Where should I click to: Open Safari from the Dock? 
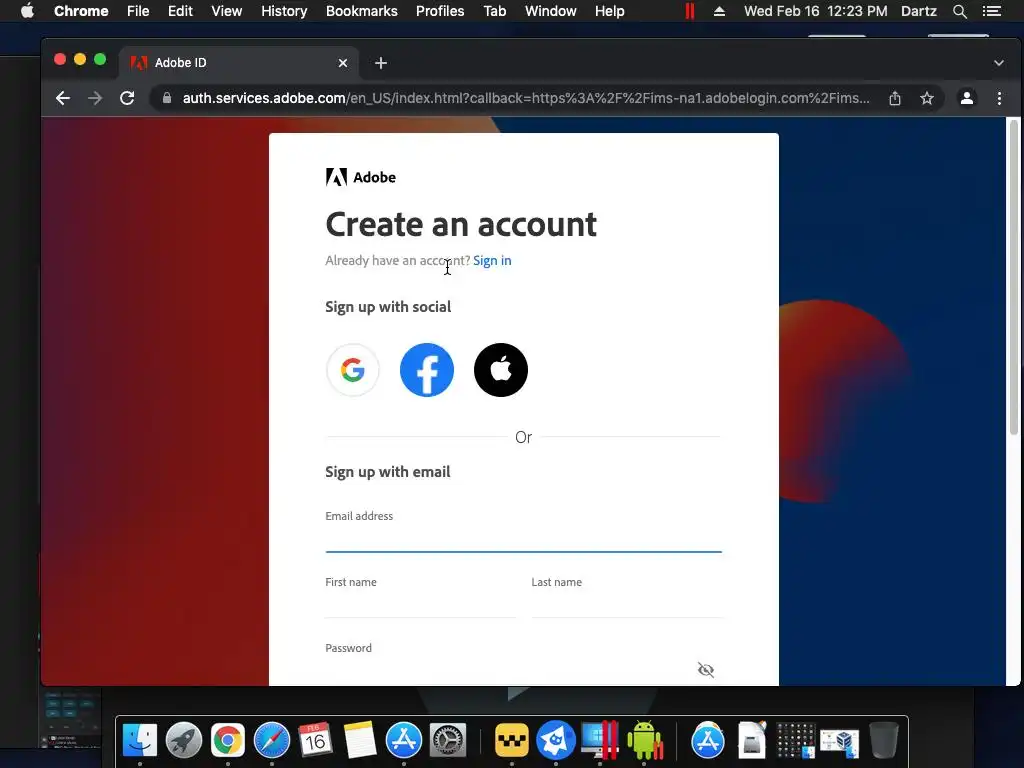(x=272, y=740)
